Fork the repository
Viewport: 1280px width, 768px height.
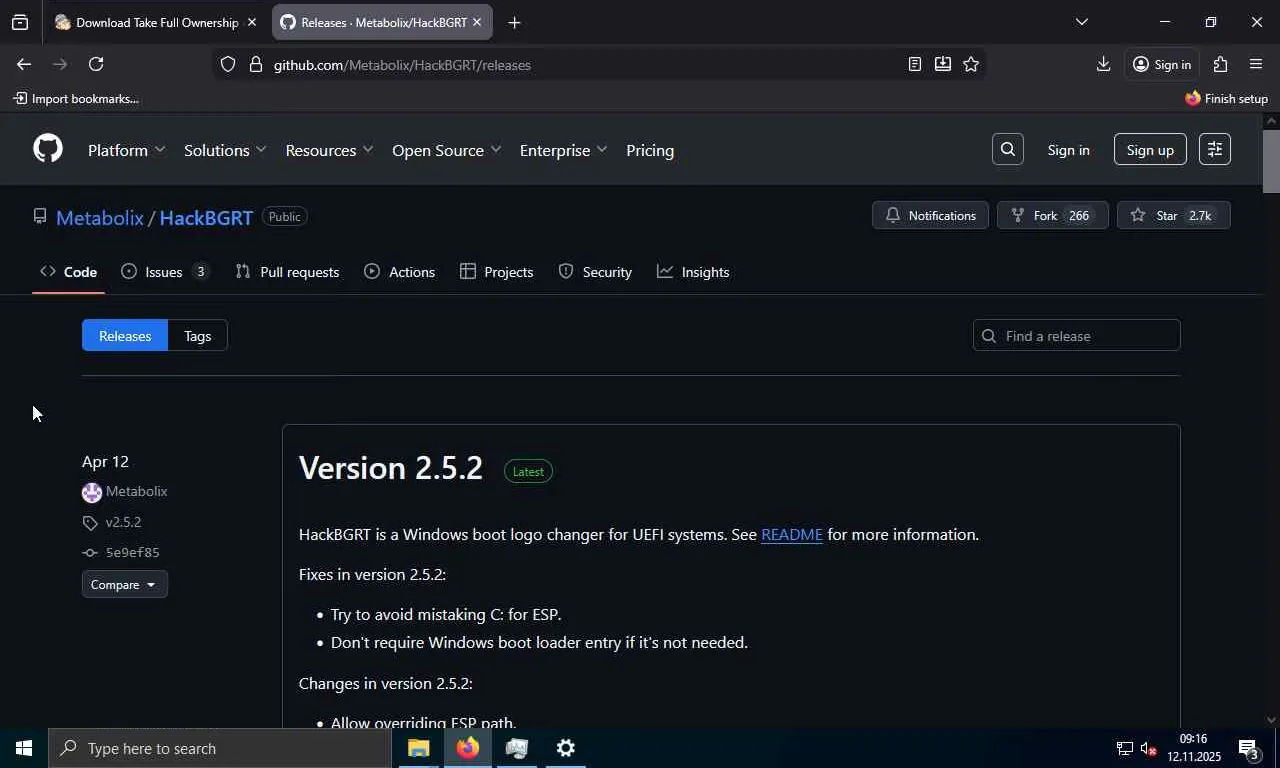click(x=1052, y=215)
